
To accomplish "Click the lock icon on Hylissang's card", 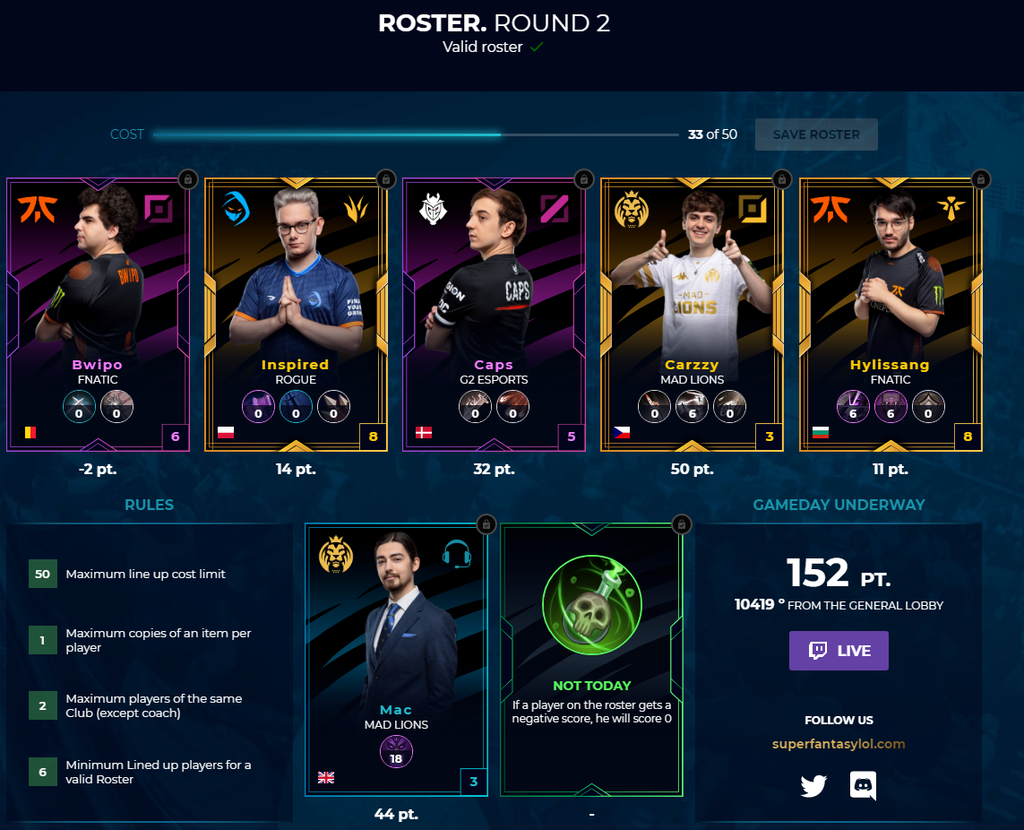I will pyautogui.click(x=980, y=179).
